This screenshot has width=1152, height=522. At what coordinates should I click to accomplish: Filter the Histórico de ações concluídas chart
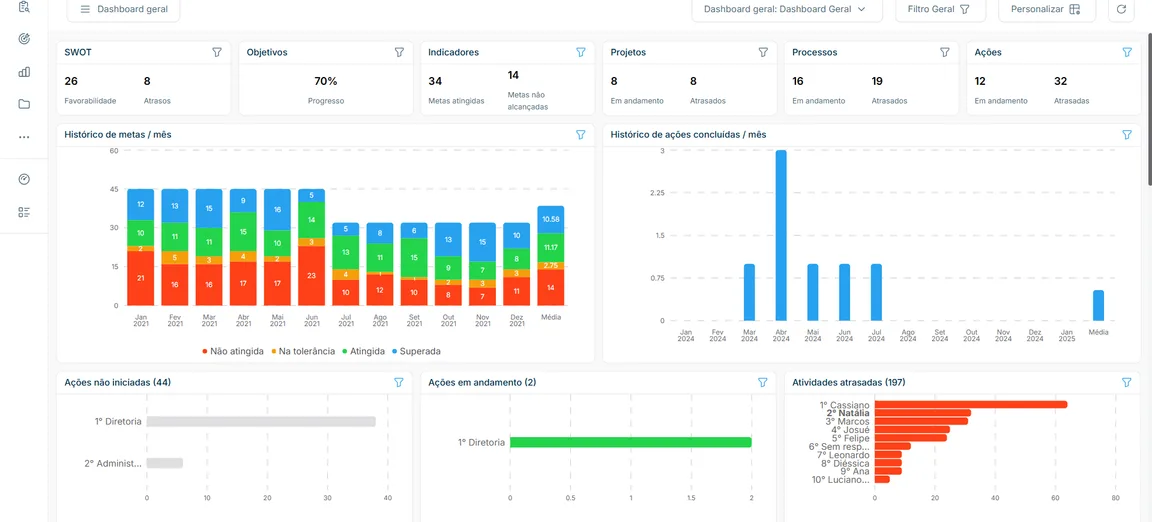(x=1127, y=135)
